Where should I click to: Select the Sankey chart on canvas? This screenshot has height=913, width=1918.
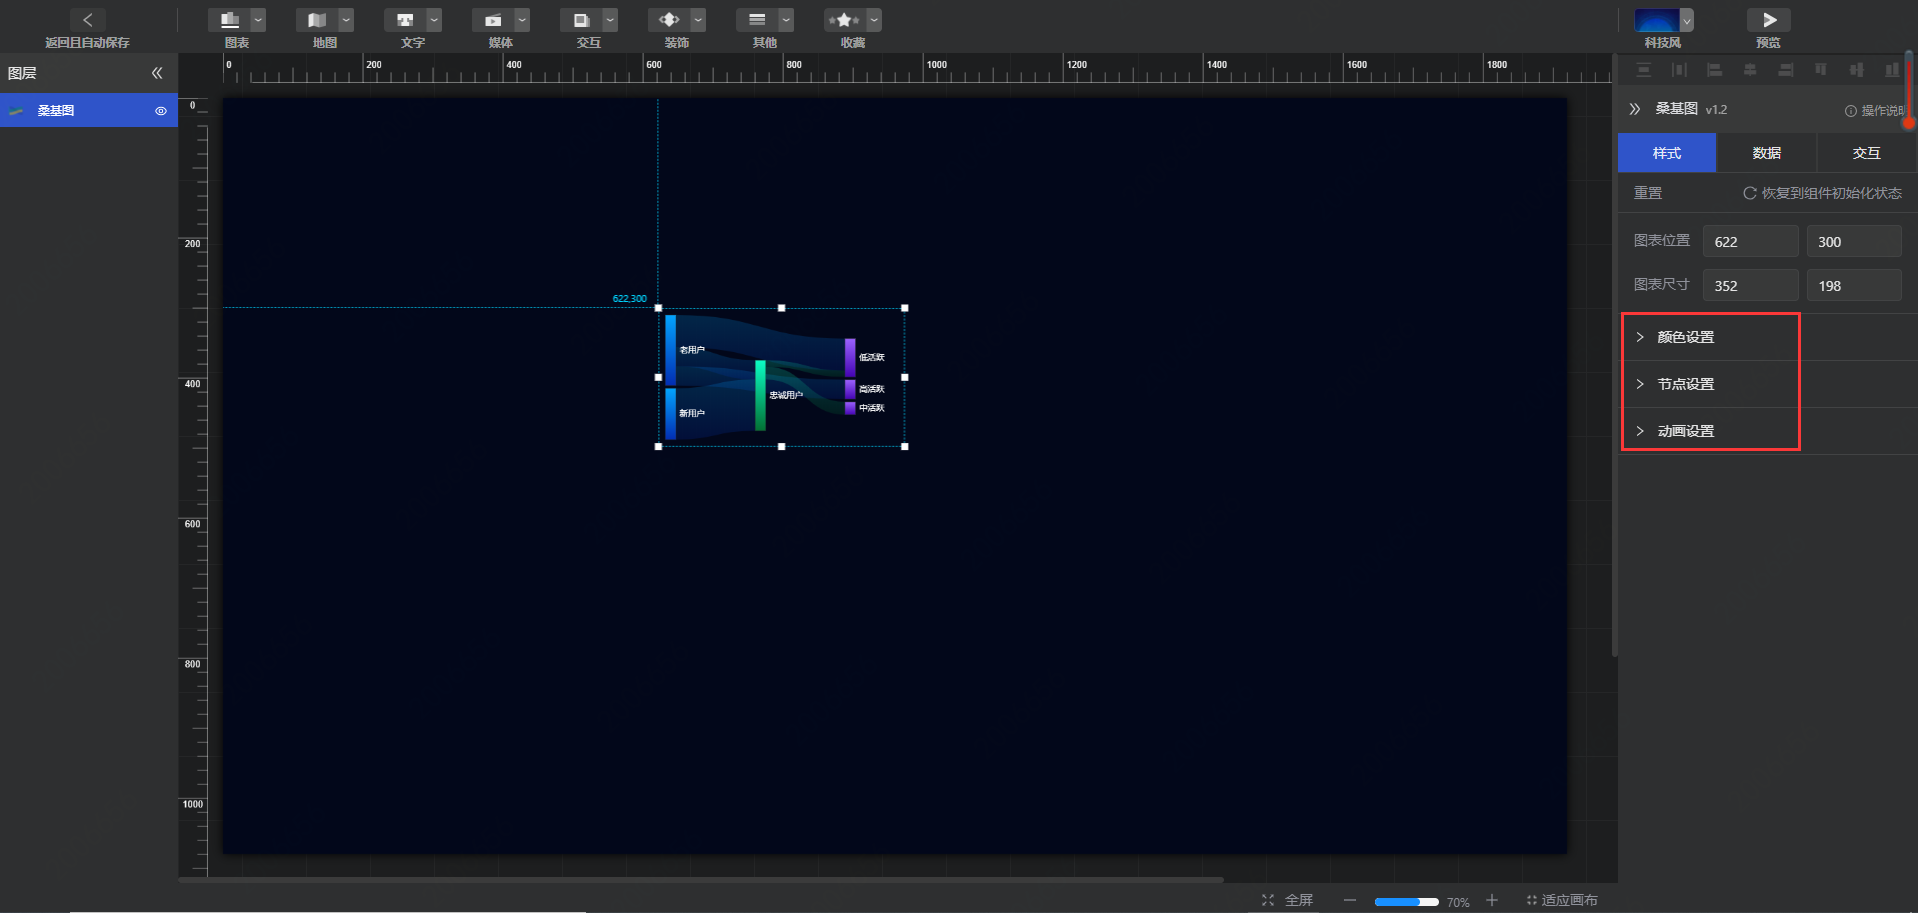[x=781, y=377]
